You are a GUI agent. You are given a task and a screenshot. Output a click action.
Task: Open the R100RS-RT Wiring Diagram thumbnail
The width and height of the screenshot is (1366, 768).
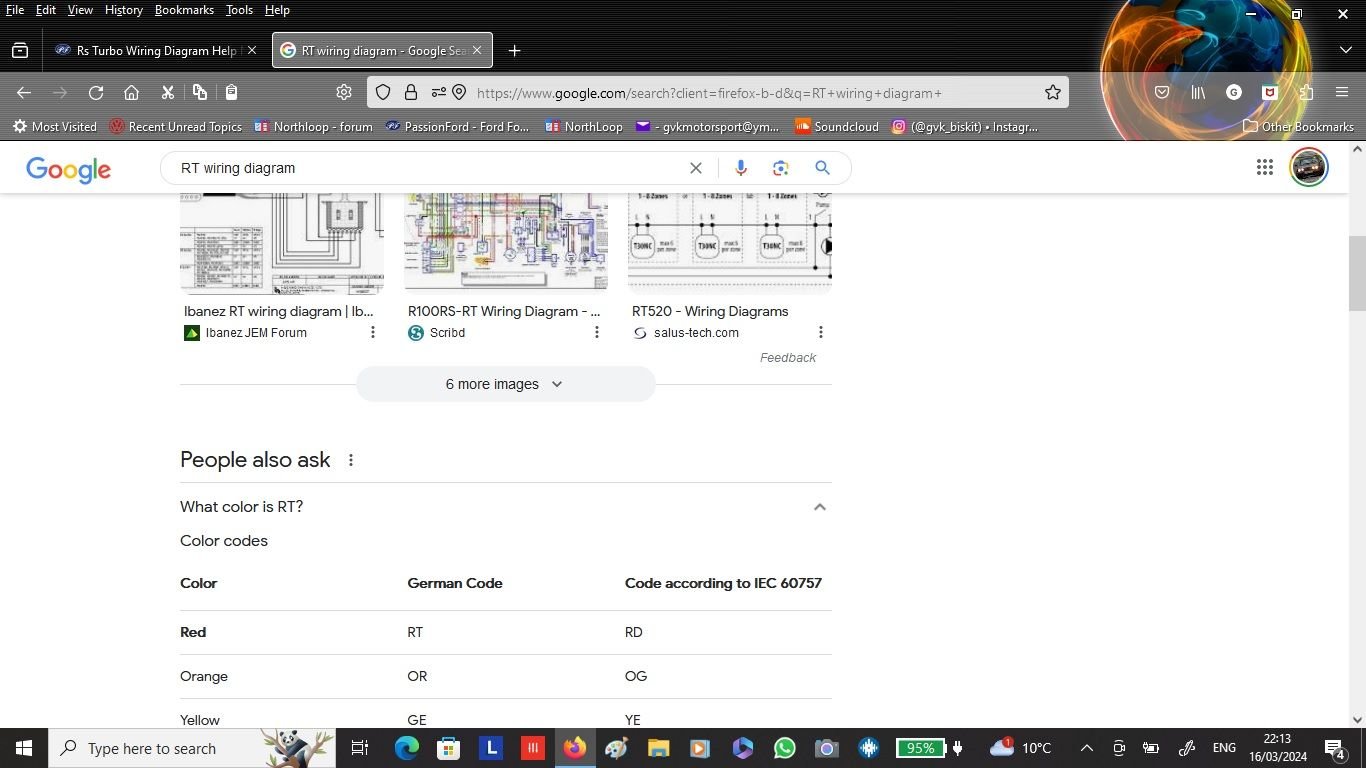coord(505,243)
